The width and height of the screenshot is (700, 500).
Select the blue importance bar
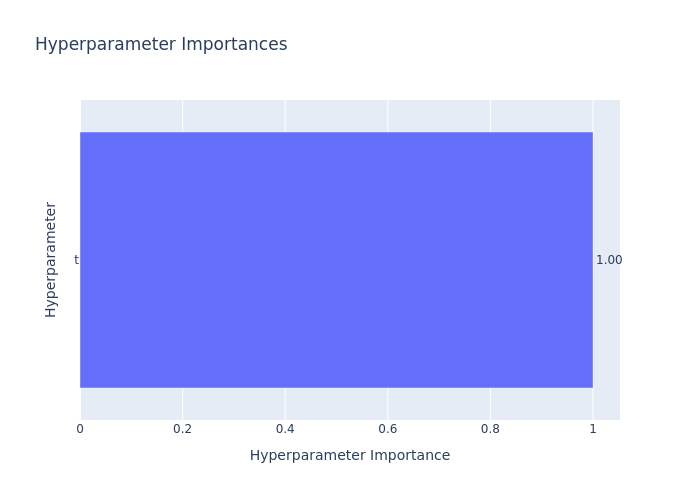337,260
